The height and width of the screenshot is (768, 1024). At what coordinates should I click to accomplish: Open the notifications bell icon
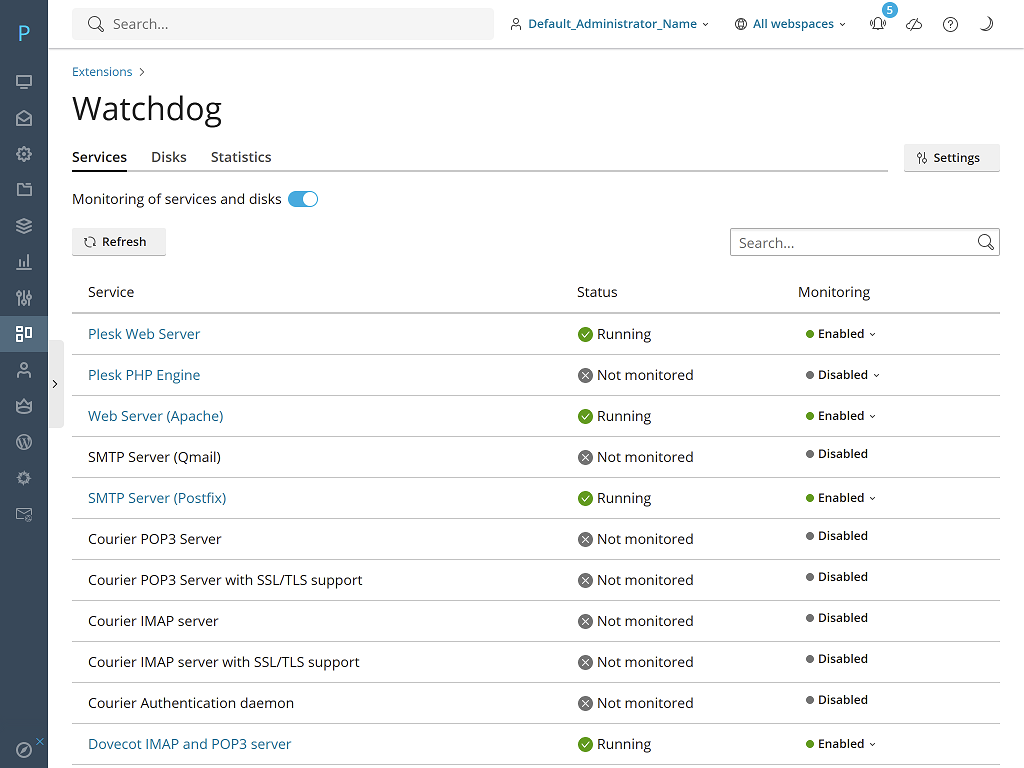[x=878, y=25]
